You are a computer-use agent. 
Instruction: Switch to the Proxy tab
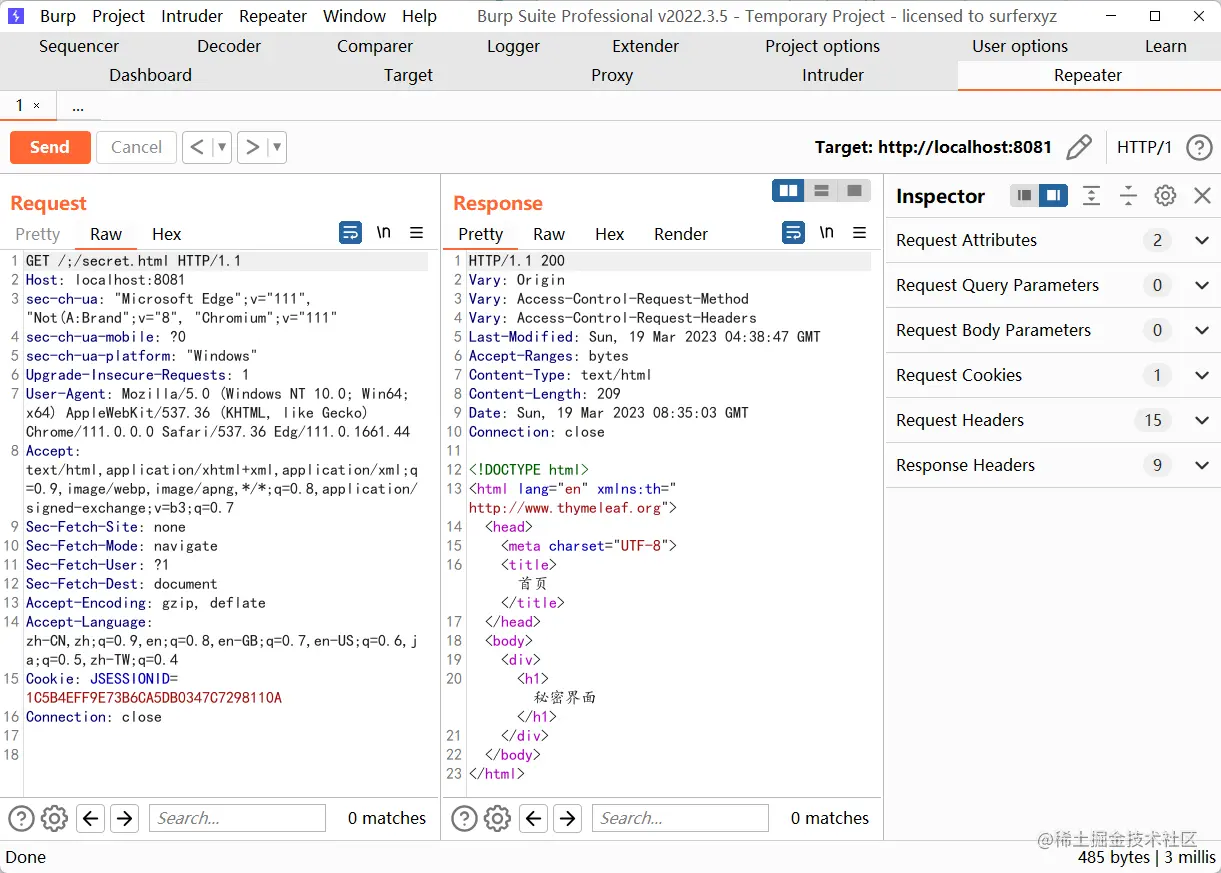[x=612, y=75]
